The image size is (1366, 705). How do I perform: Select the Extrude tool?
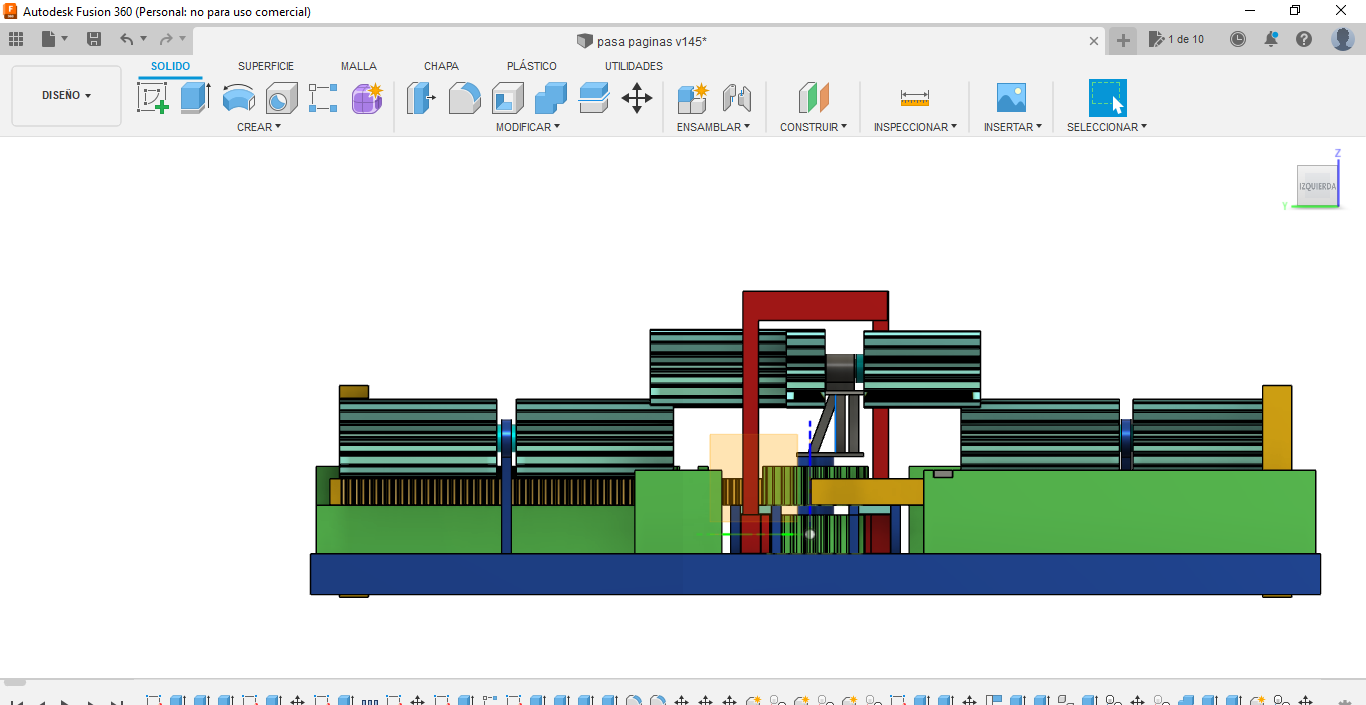pos(195,98)
